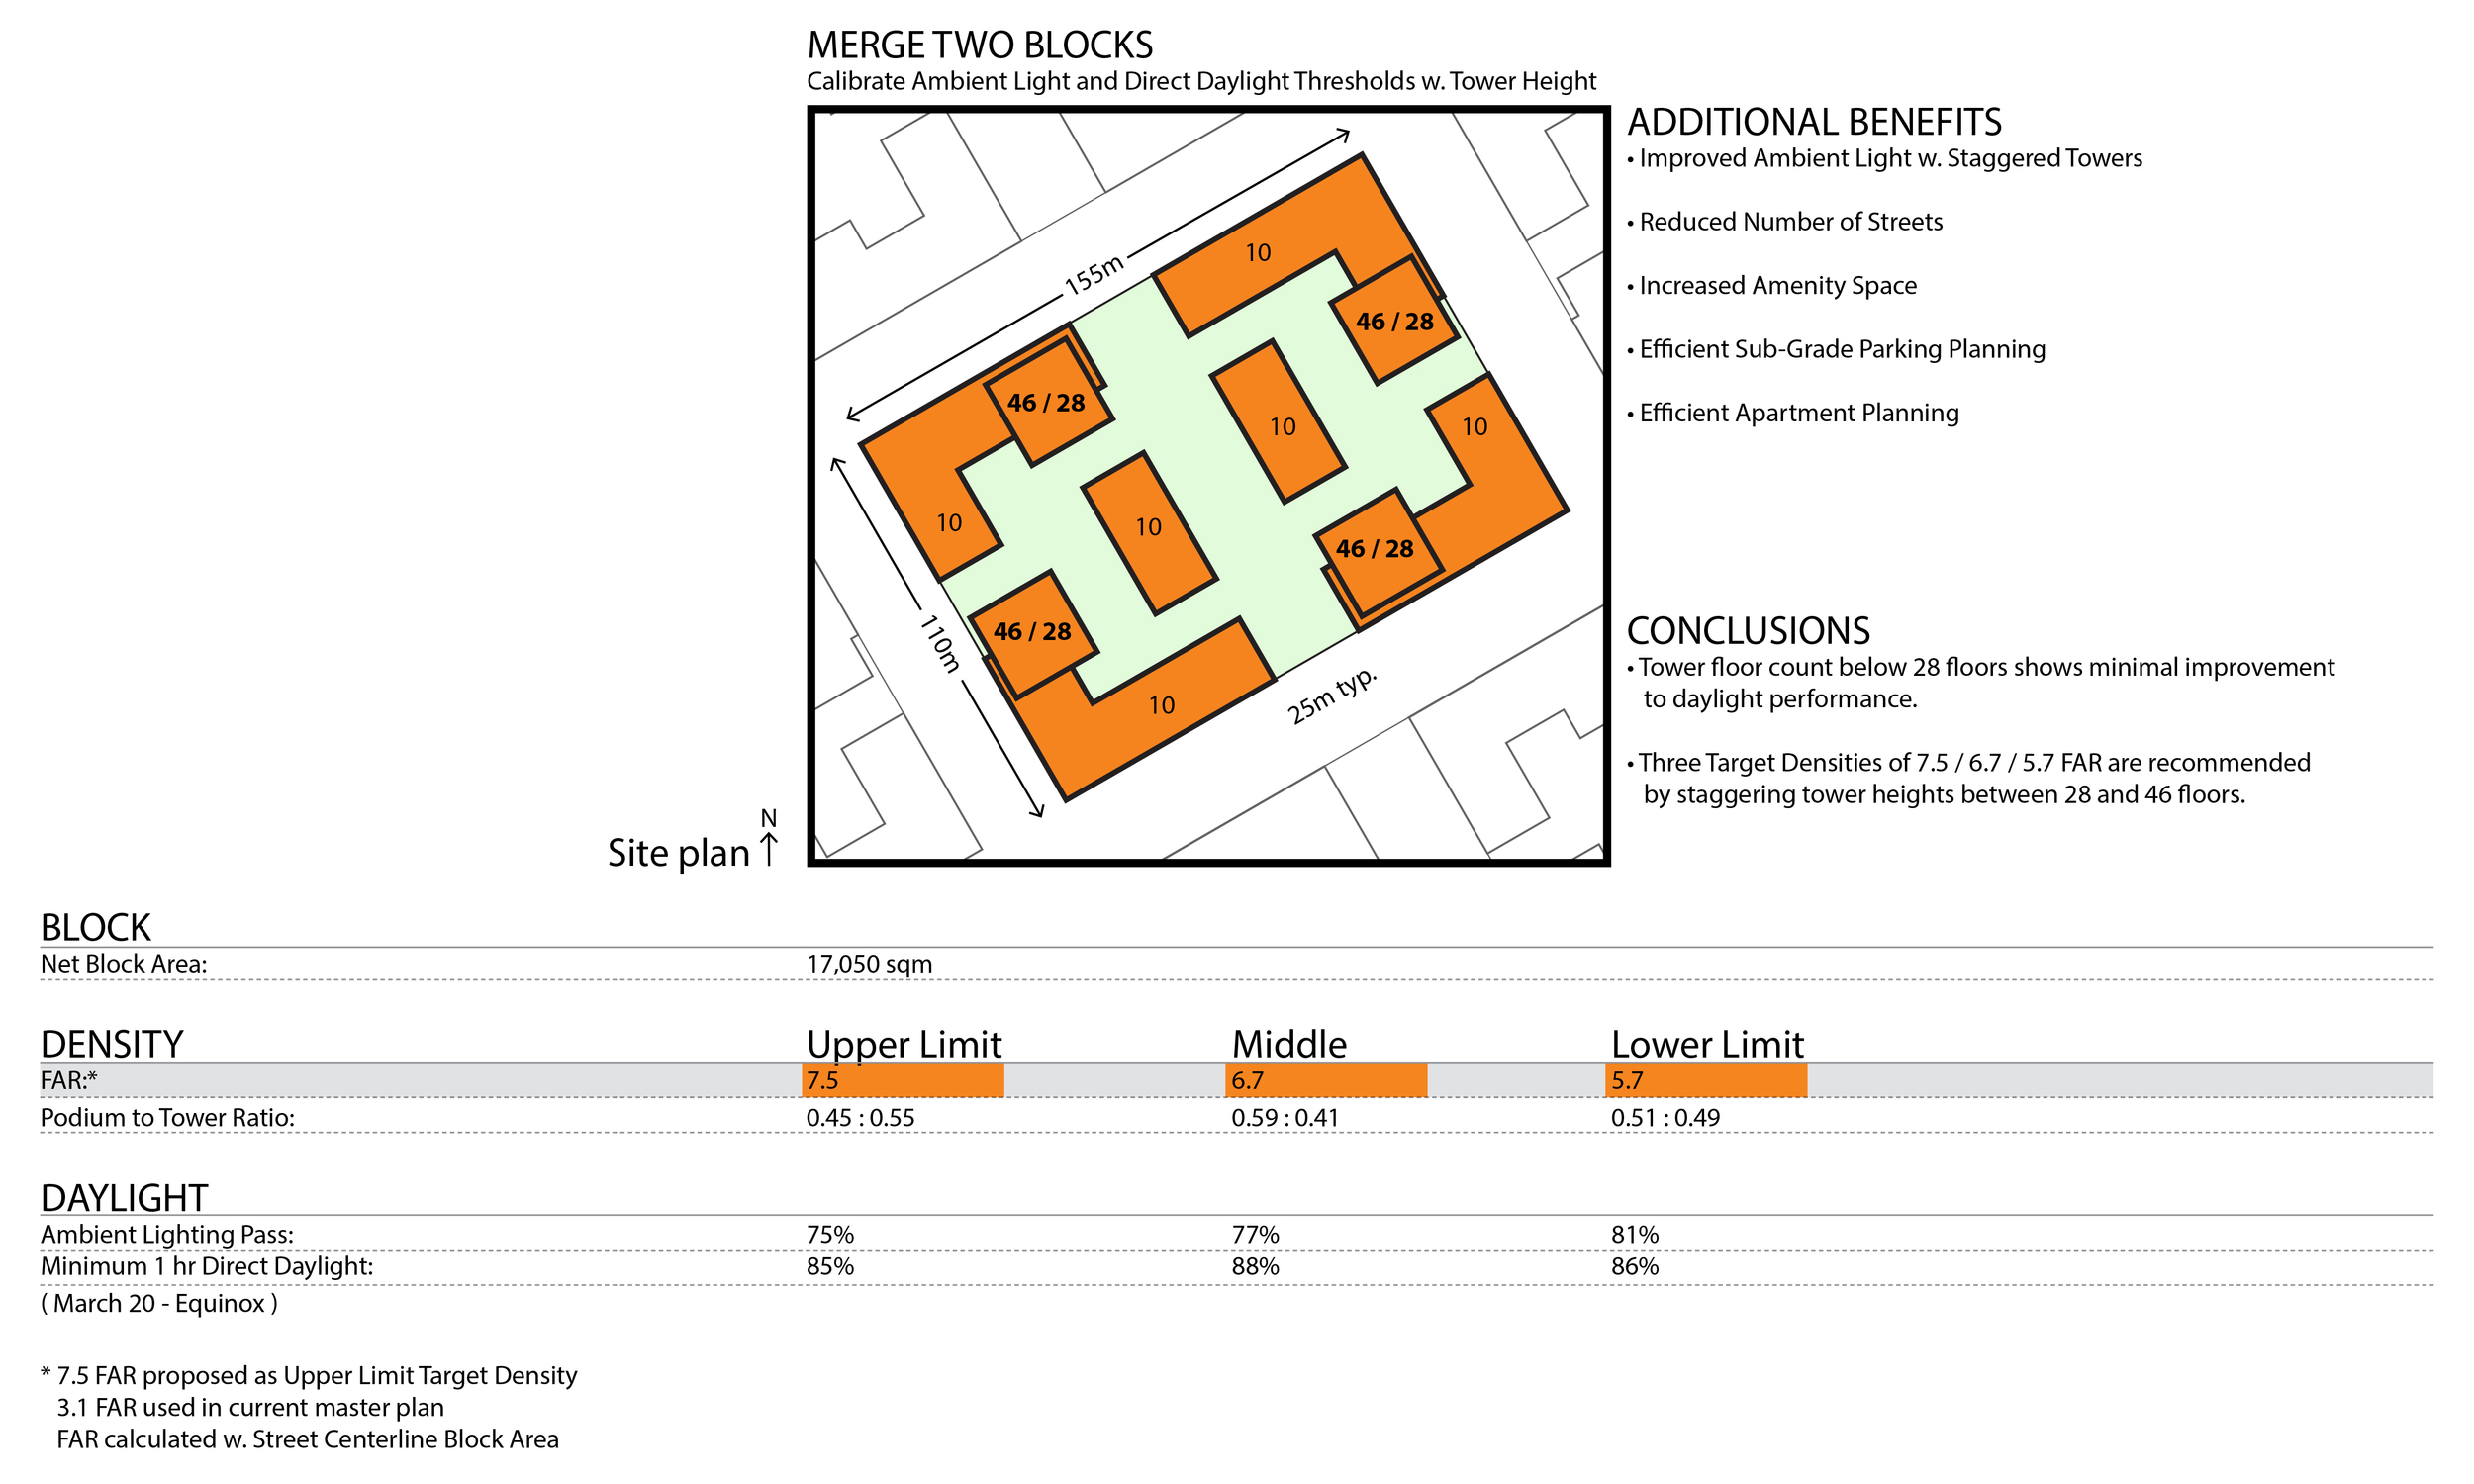
Task: Select the orange 7.5 FAR bar
Action: (x=903, y=1080)
